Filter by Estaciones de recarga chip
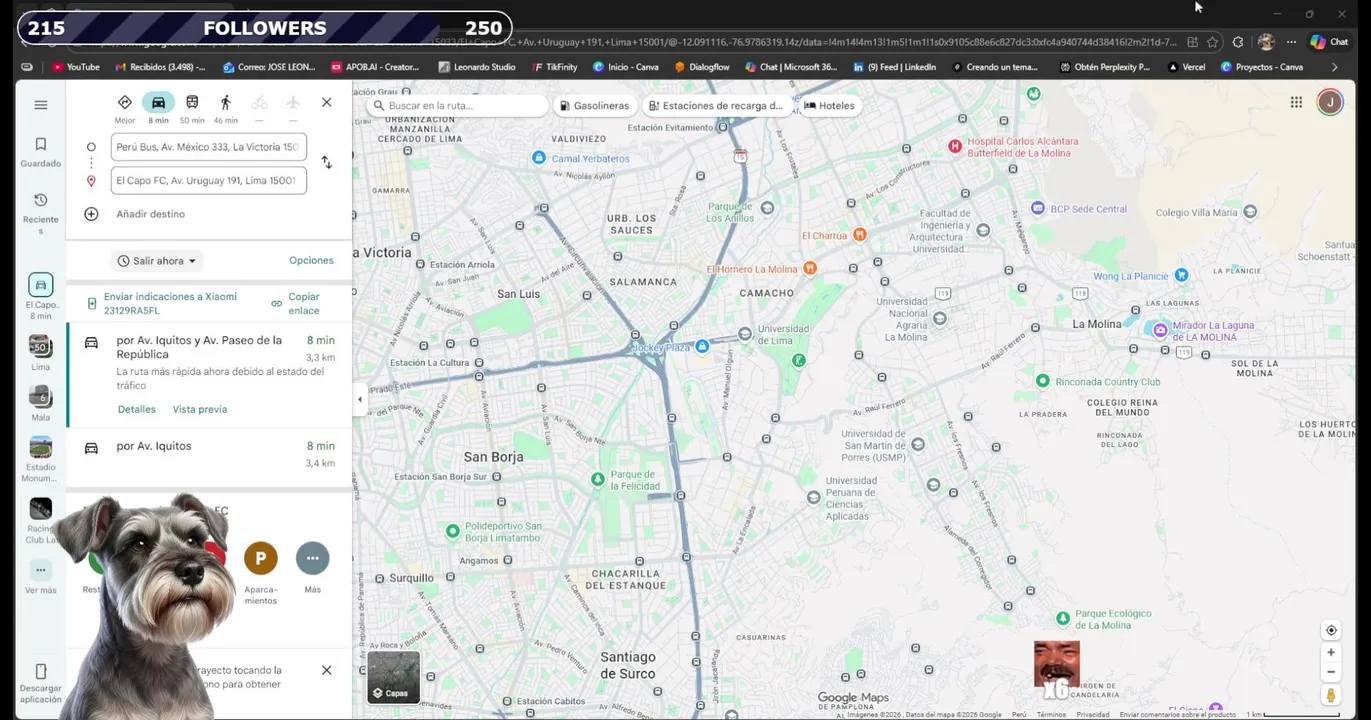 click(715, 105)
